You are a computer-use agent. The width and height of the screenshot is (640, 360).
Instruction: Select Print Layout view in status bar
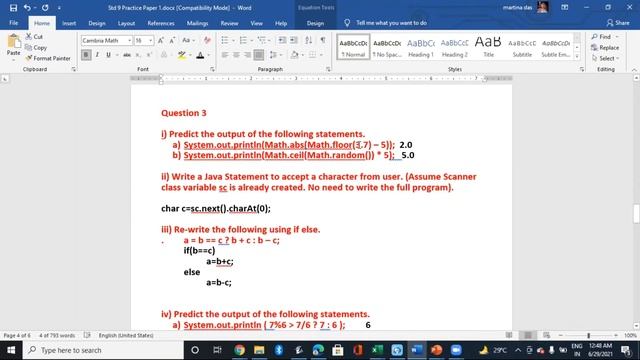click(528, 335)
